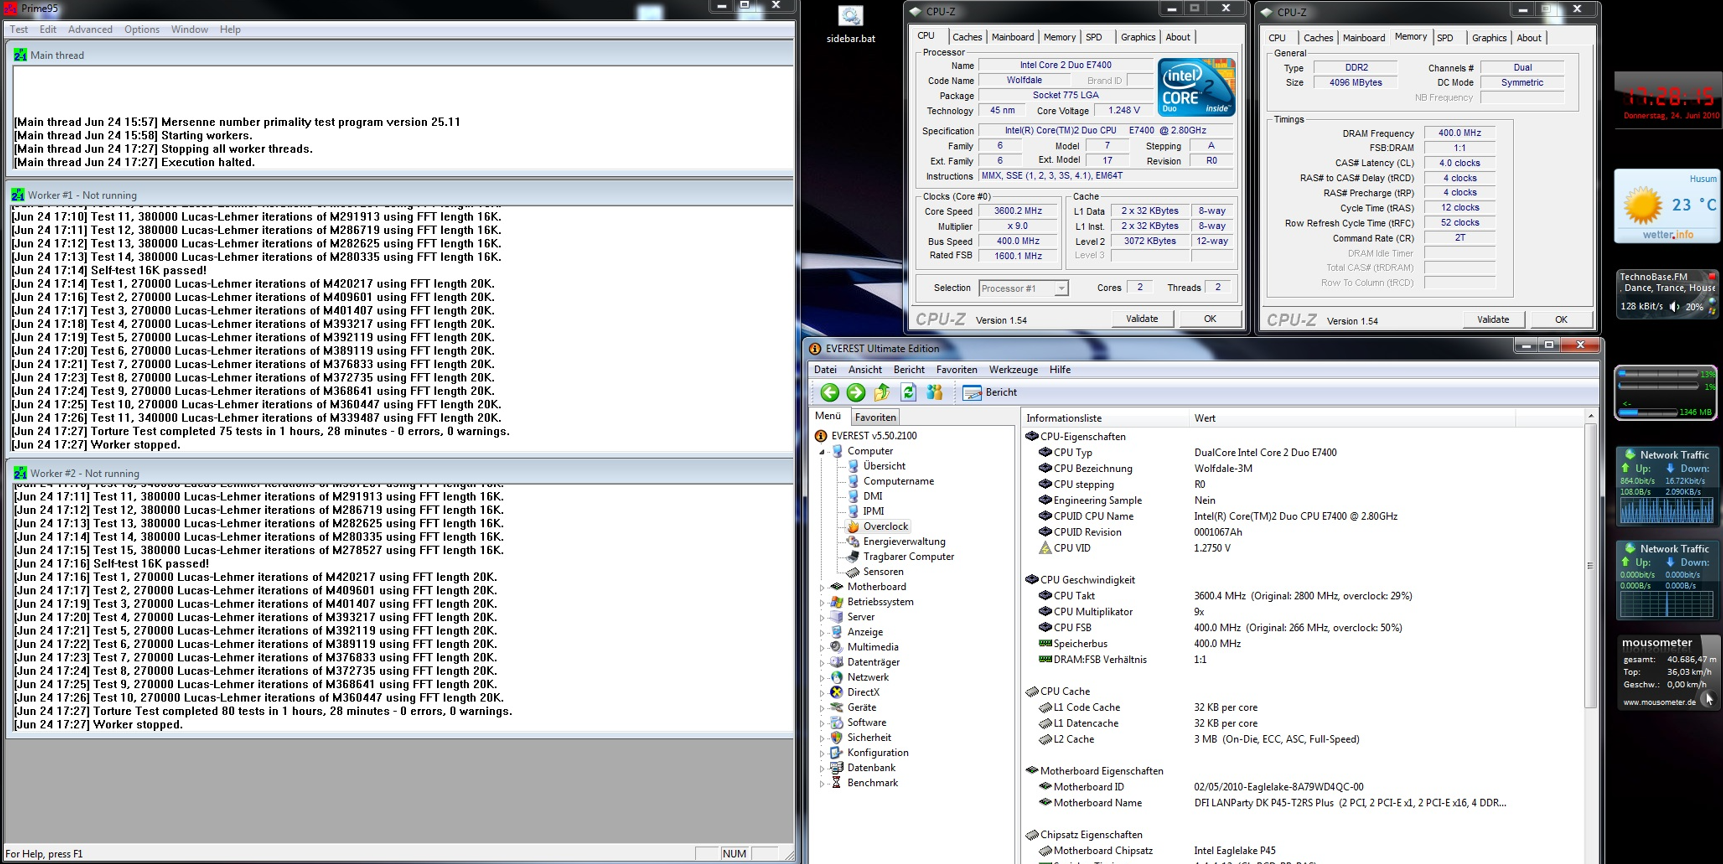
Task: Expand the Motherboard tree node
Action: pyautogui.click(x=822, y=588)
